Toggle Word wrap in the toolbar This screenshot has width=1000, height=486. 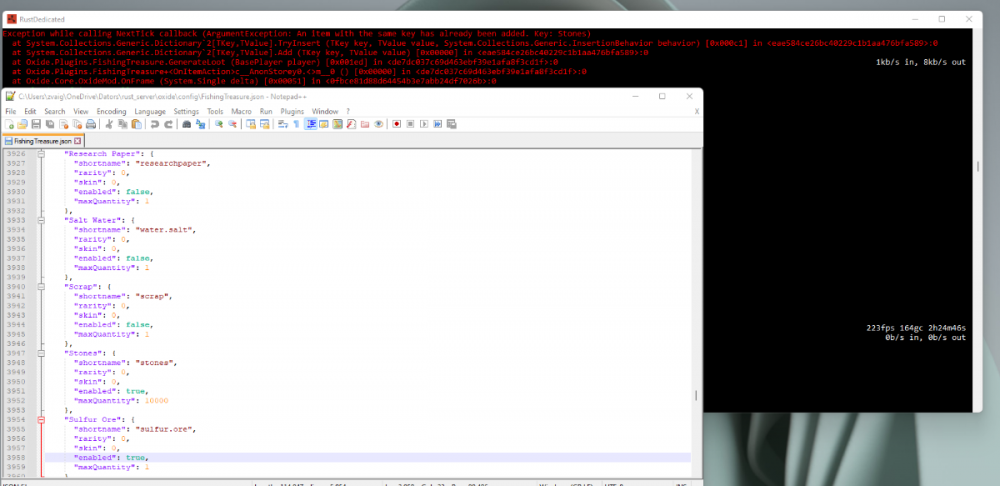coord(283,124)
